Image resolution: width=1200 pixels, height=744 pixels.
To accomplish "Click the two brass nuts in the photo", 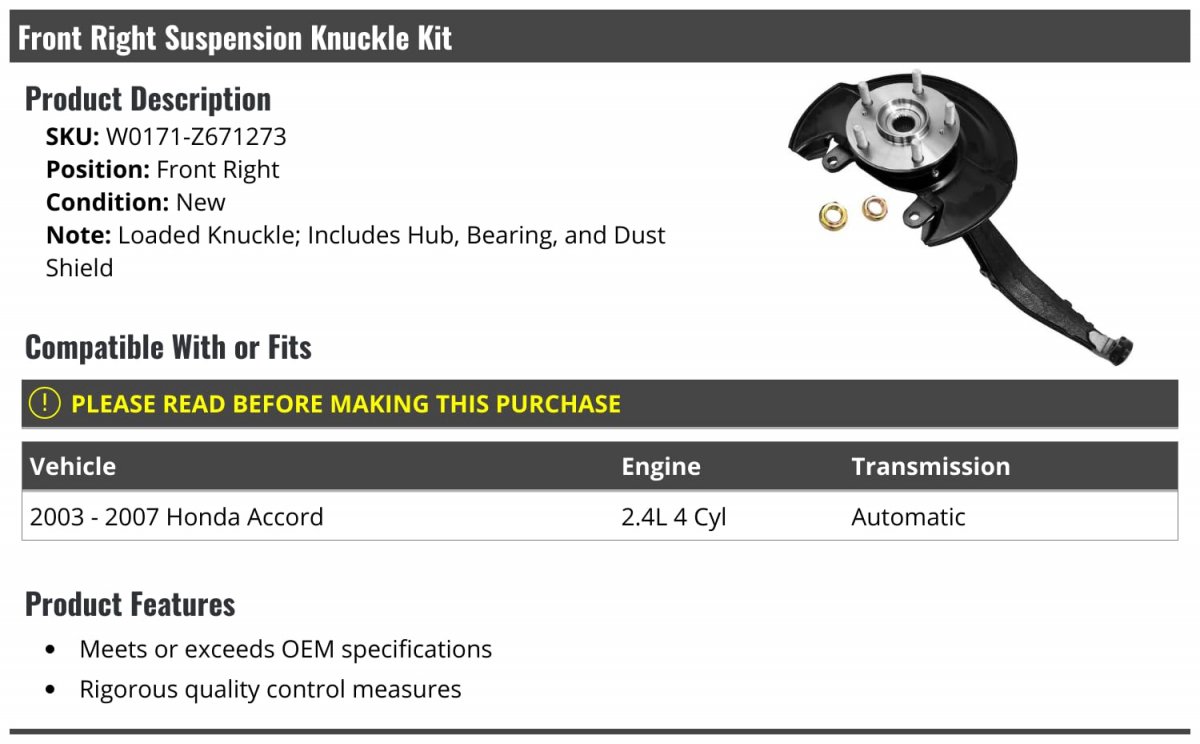I will (853, 212).
